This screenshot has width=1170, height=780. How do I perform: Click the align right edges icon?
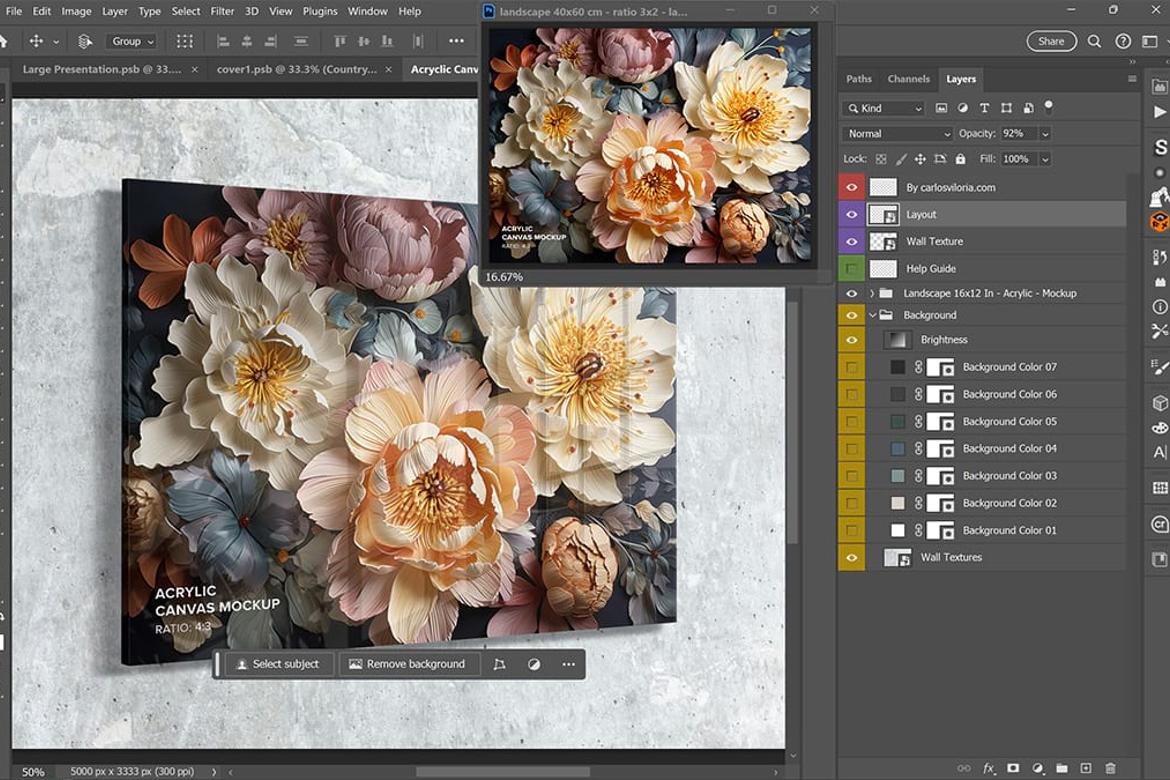pyautogui.click(x=270, y=41)
